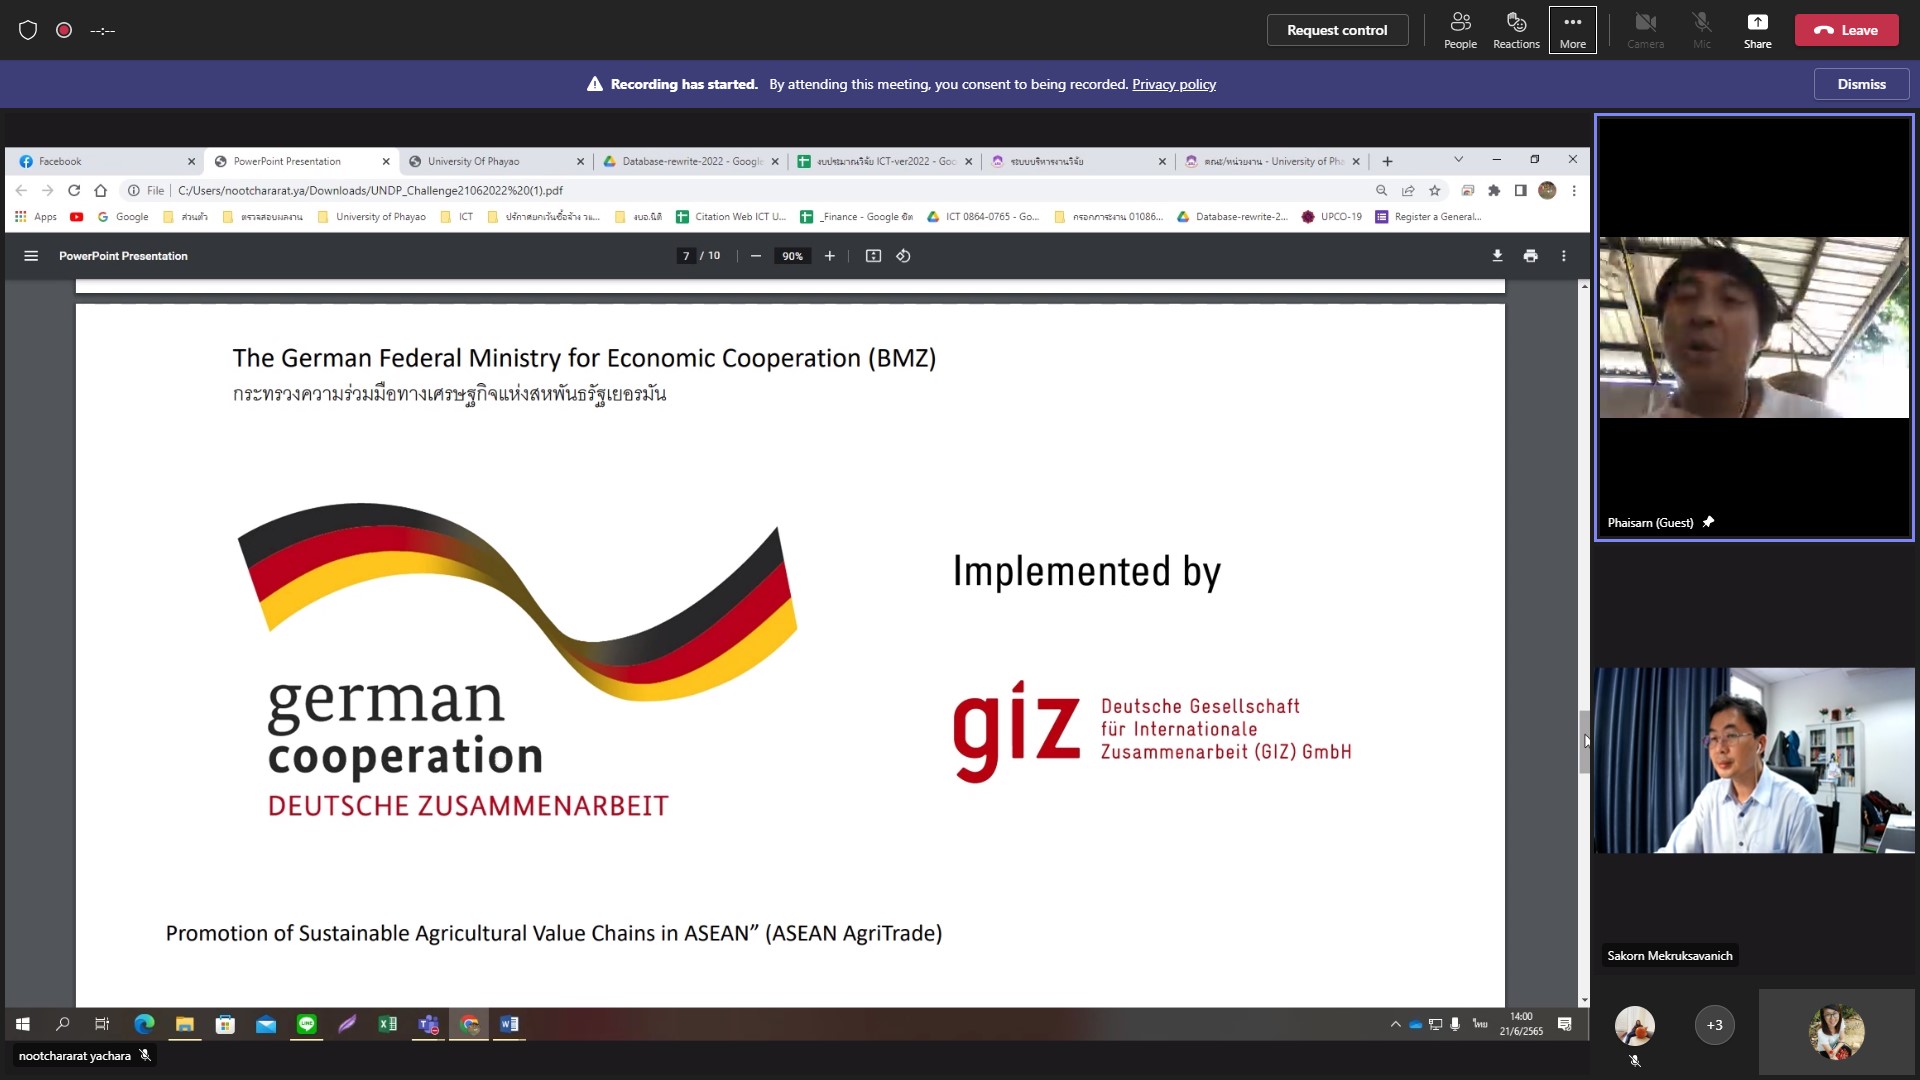This screenshot has width=1920, height=1080.
Task: Click the Share screen icon
Action: [1757, 30]
